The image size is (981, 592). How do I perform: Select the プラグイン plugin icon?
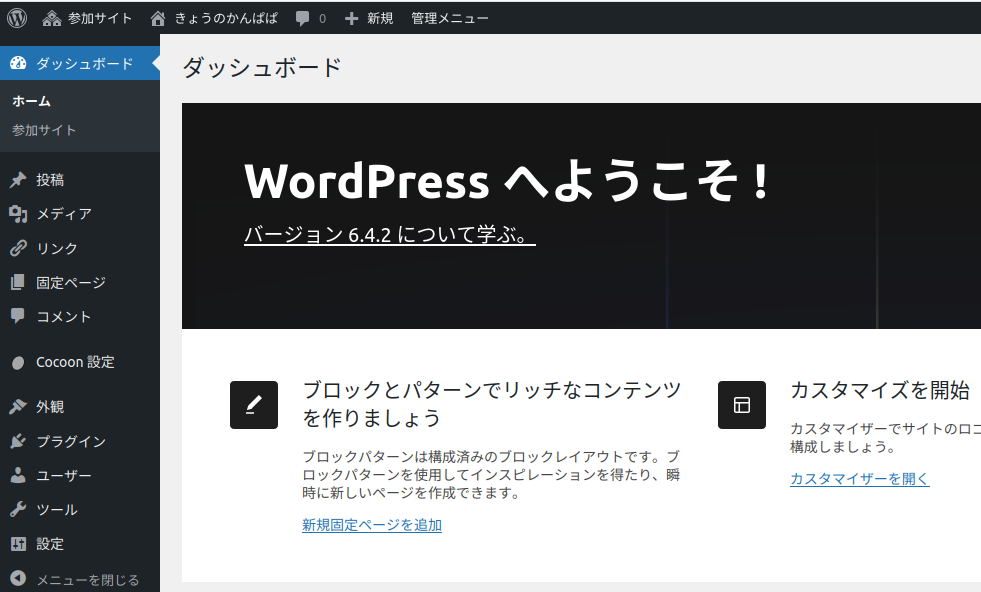[x=17, y=440]
